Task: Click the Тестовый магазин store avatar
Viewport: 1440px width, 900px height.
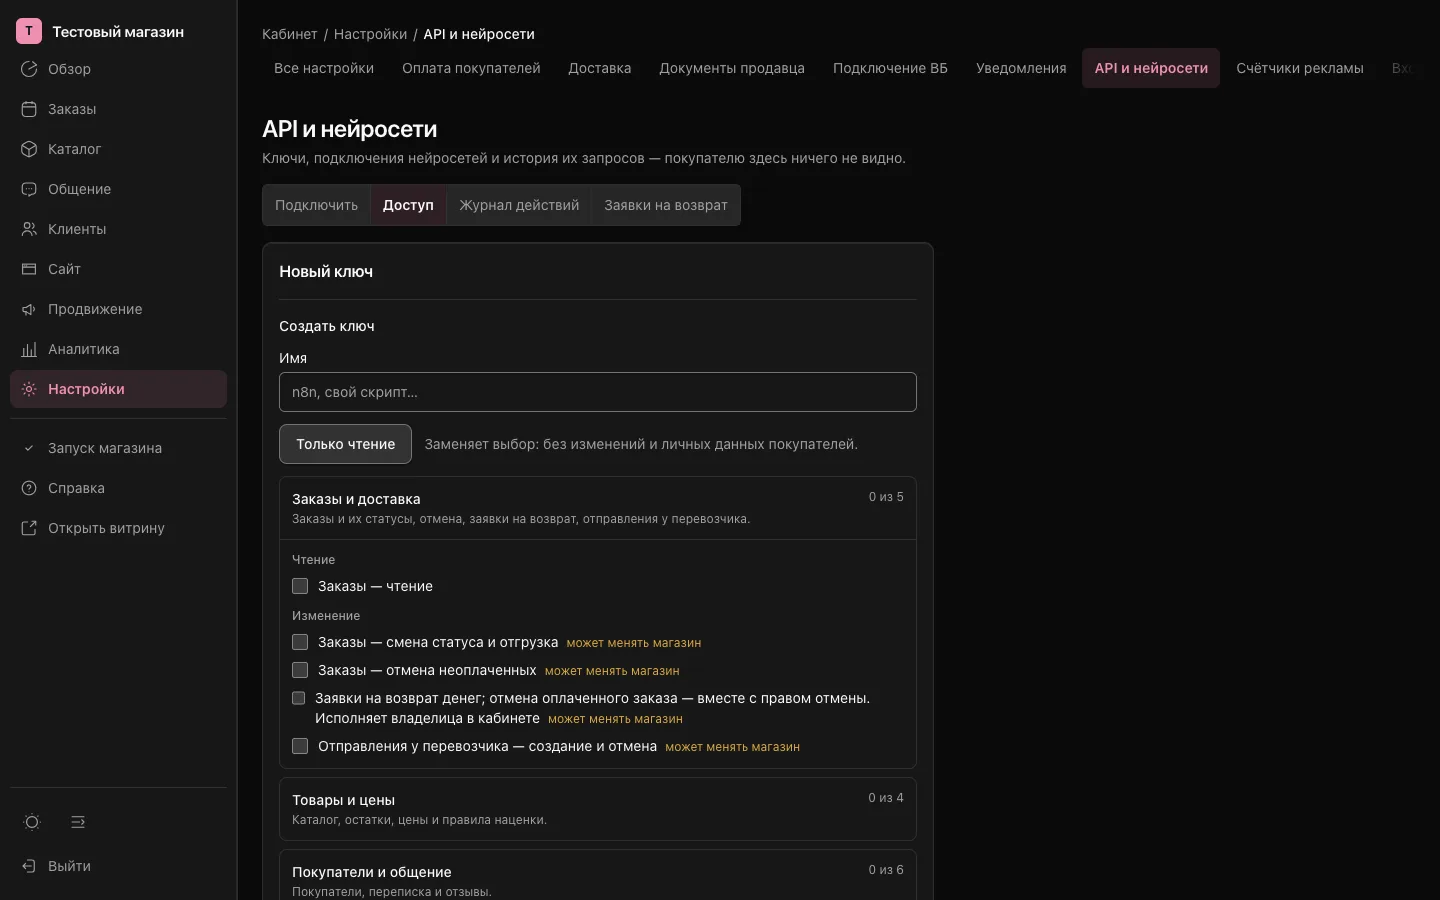Action: point(29,31)
